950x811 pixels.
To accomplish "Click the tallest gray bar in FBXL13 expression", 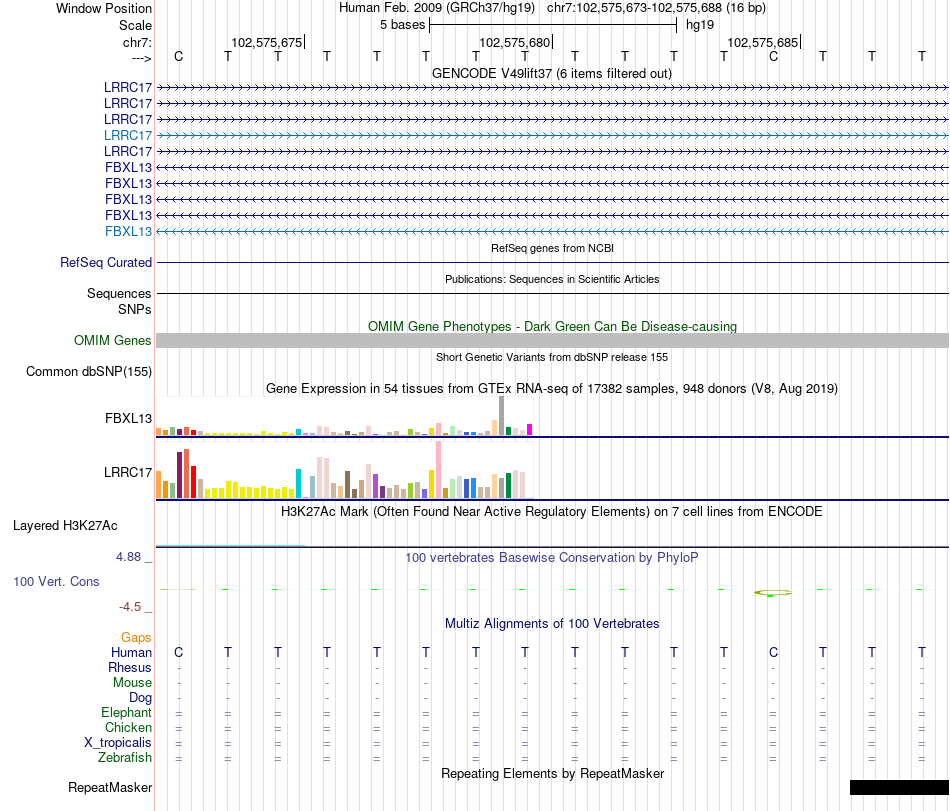I will click(x=502, y=415).
